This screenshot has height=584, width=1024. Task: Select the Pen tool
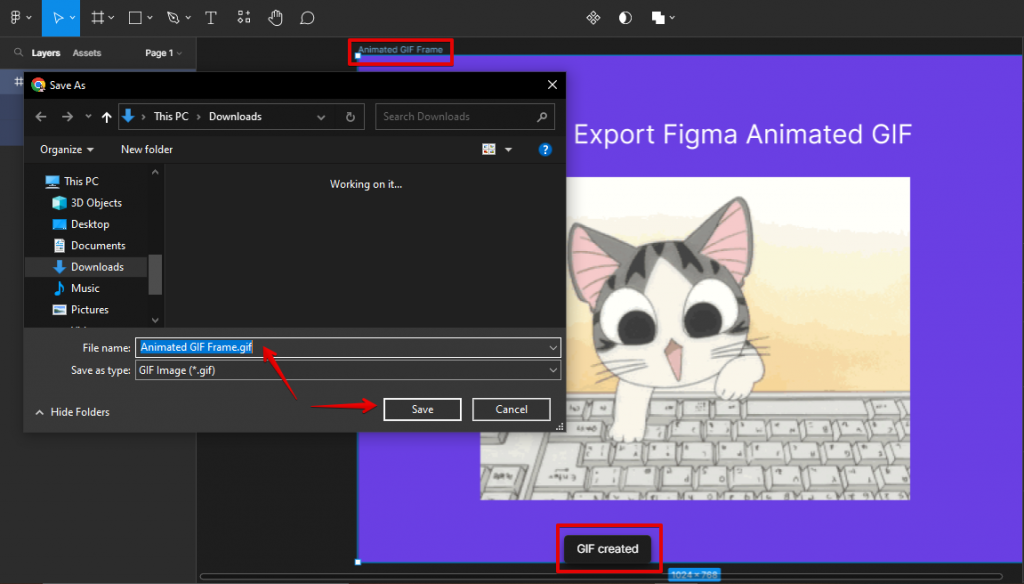tap(173, 18)
